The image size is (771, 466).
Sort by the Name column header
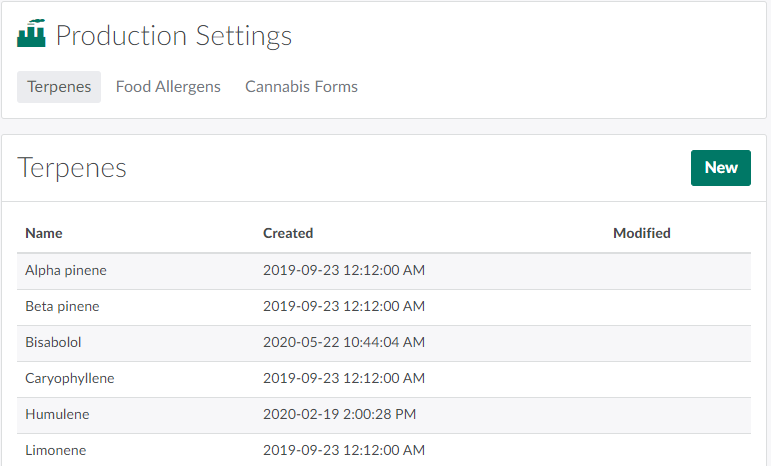pyautogui.click(x=44, y=233)
